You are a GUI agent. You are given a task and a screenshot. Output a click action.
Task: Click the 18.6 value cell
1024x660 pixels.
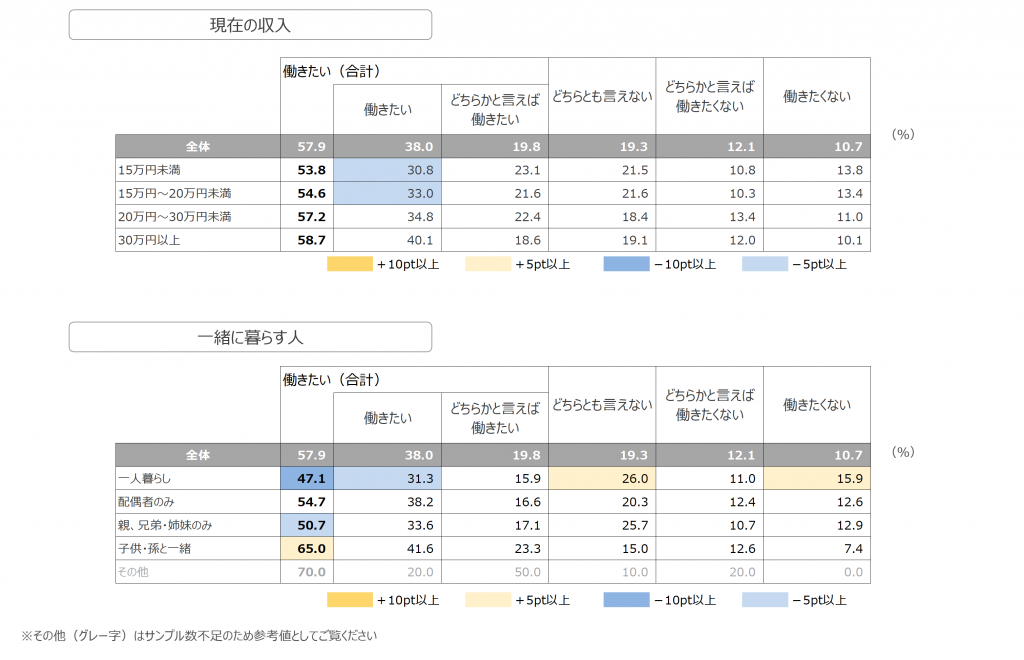tap(495, 240)
